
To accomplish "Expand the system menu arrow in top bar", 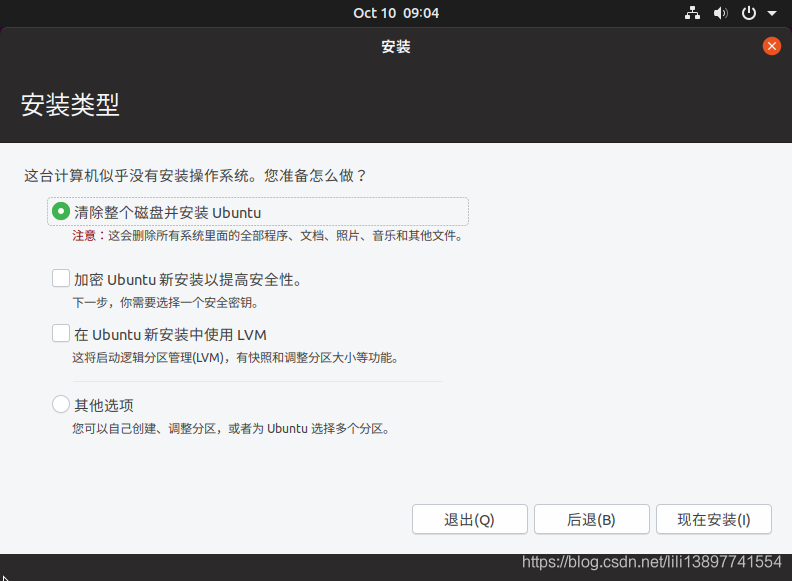I will 772,13.
